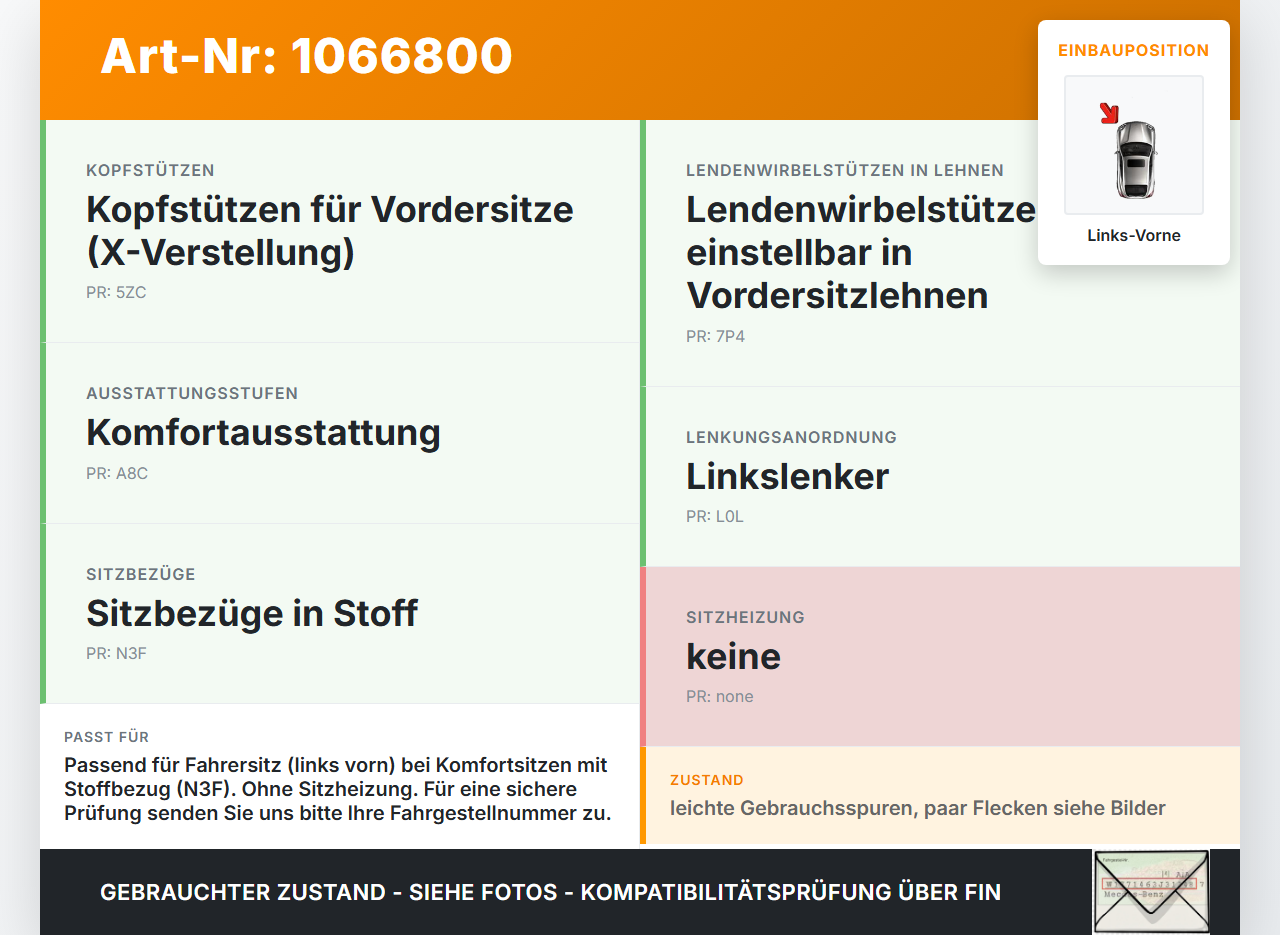This screenshot has width=1280, height=935.
Task: Click the PR: 5ZC code
Action: pyautogui.click(x=116, y=293)
